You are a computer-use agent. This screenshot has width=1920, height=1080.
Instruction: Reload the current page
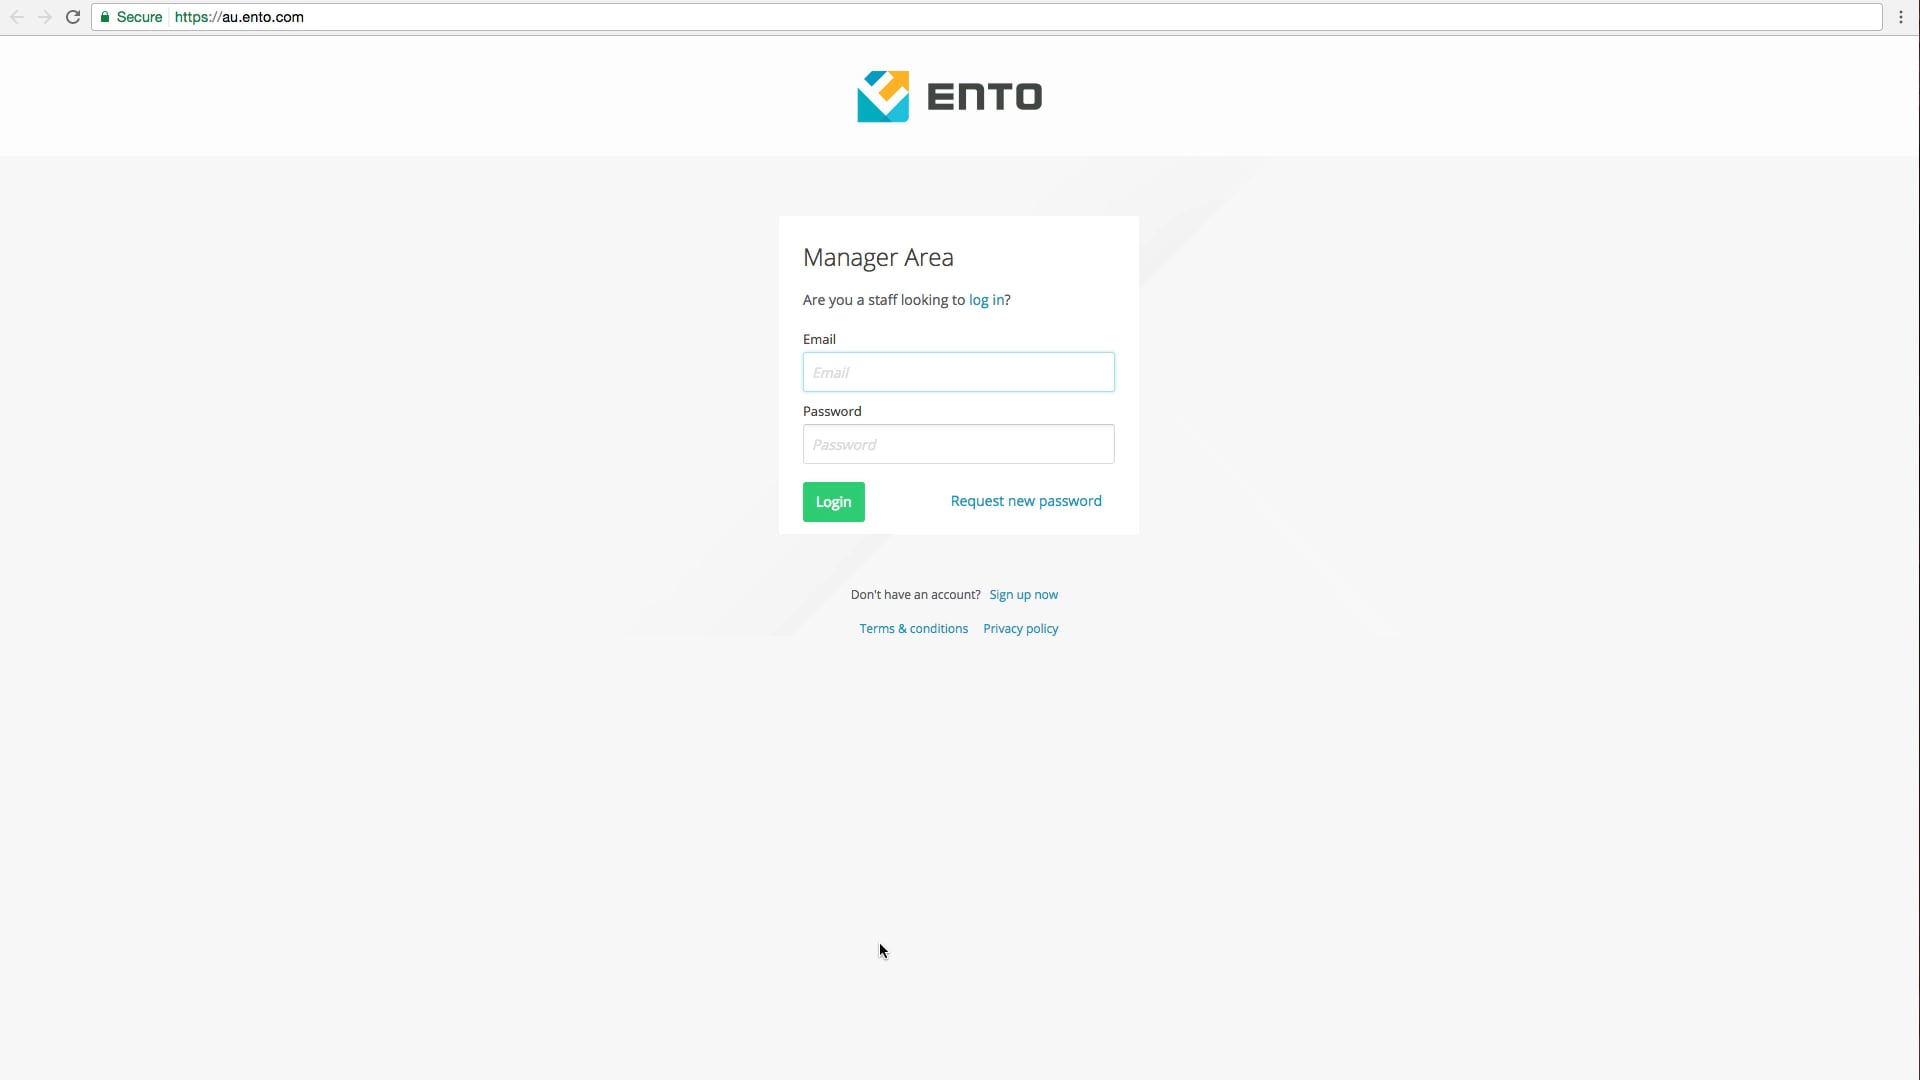(73, 17)
